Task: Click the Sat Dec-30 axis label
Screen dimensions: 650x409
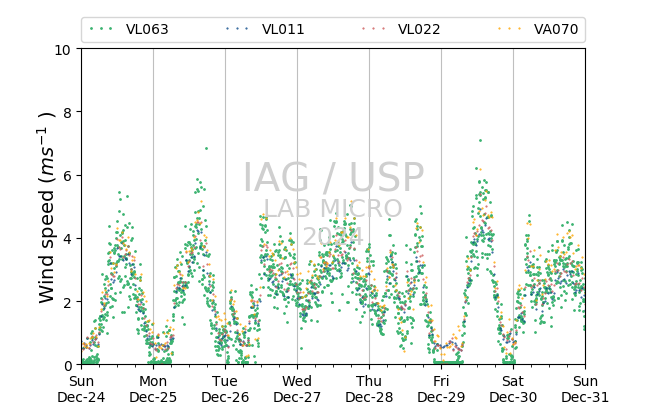Action: [x=513, y=389]
